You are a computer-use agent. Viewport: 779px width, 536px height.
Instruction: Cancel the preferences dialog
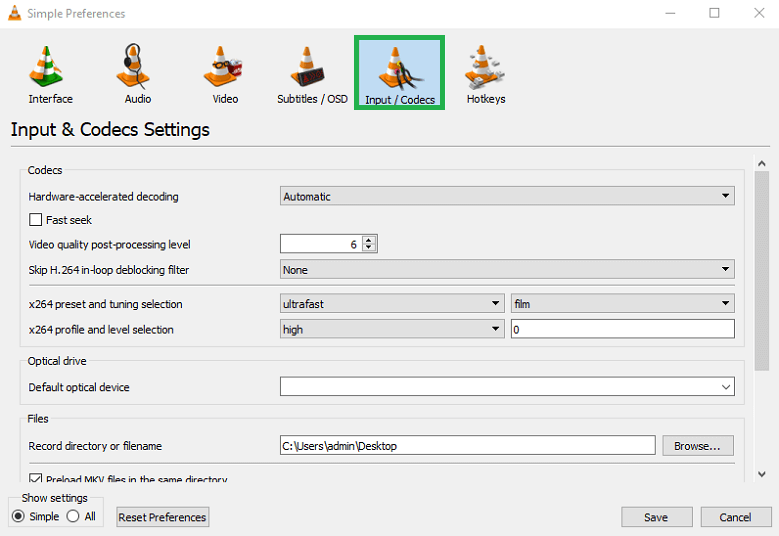[736, 517]
